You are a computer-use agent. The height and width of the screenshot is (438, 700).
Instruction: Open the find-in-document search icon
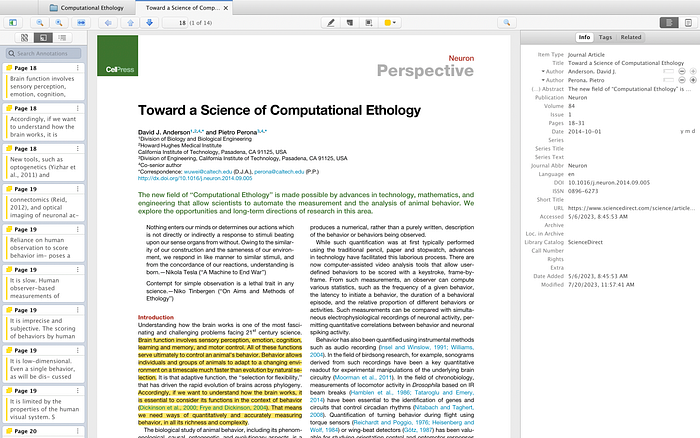pyautogui.click(x=504, y=21)
